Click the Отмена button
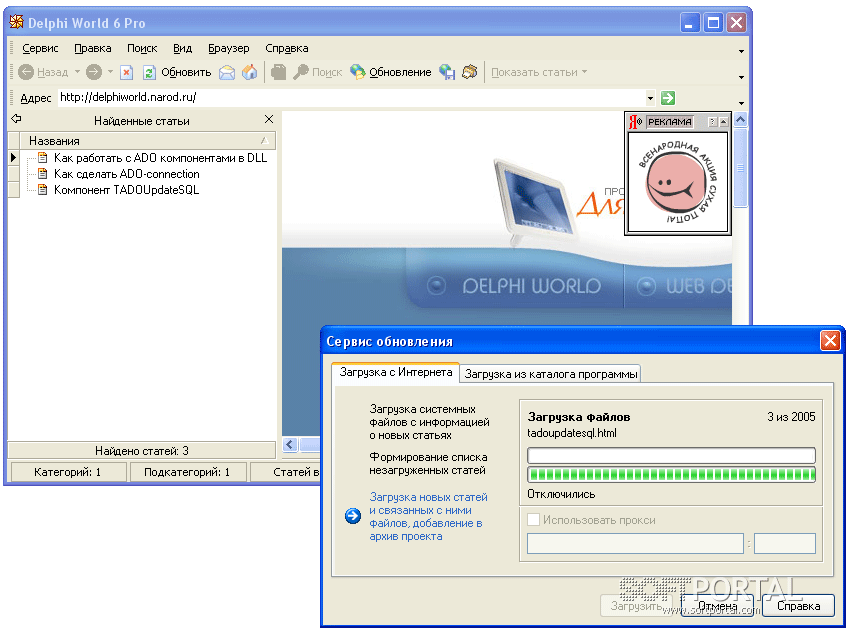 tap(717, 606)
